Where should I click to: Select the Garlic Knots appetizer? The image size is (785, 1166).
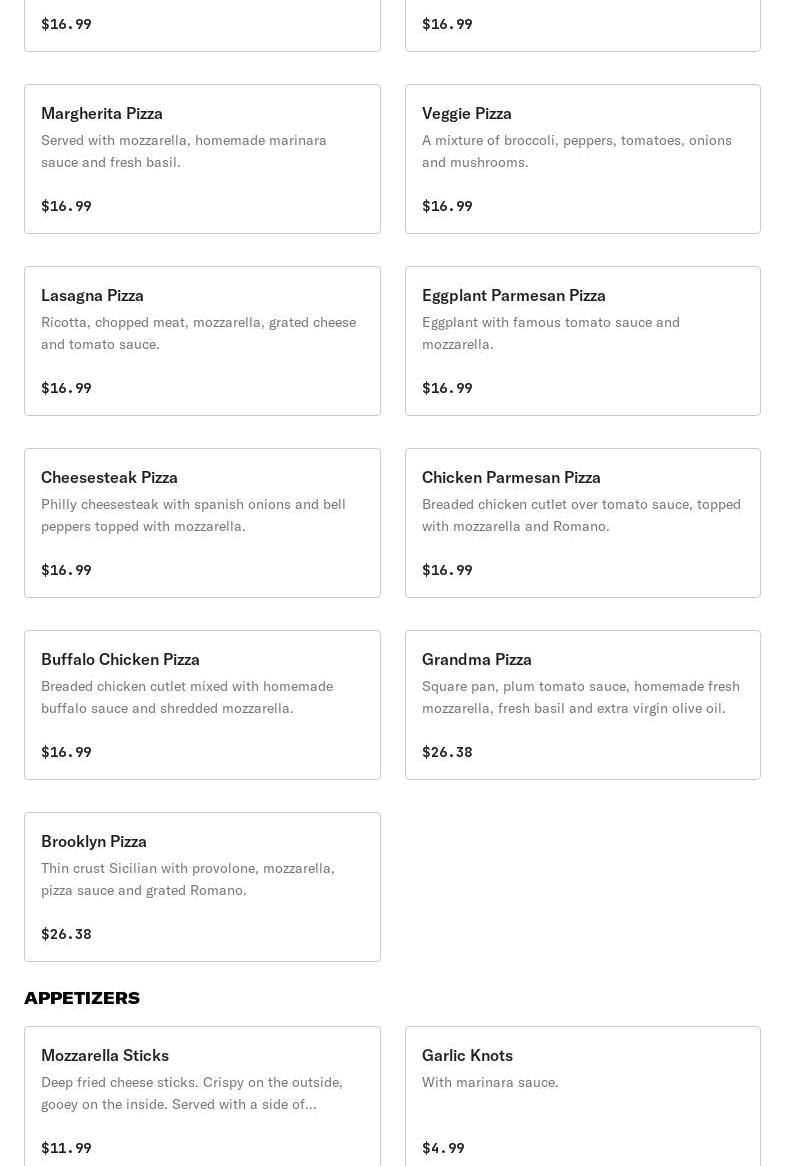[x=583, y=1097]
